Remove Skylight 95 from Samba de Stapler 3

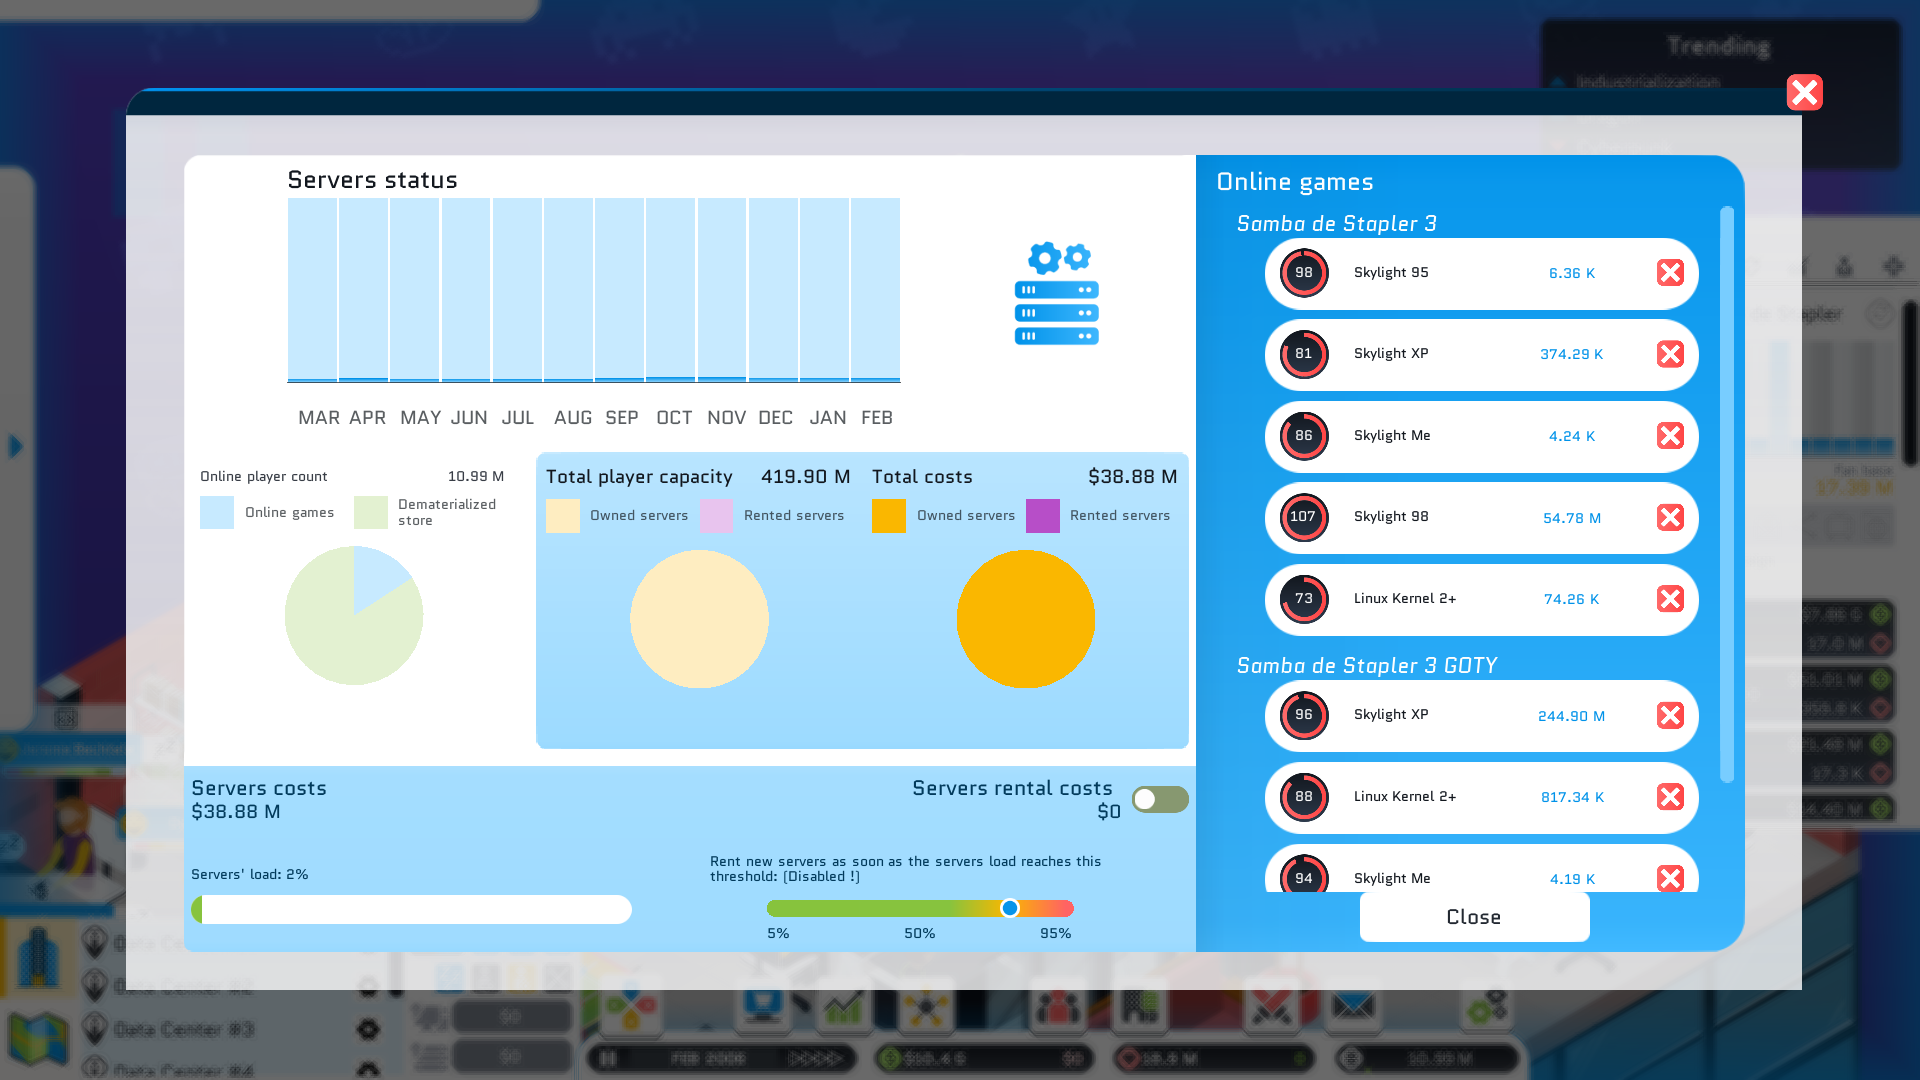[x=1670, y=273]
